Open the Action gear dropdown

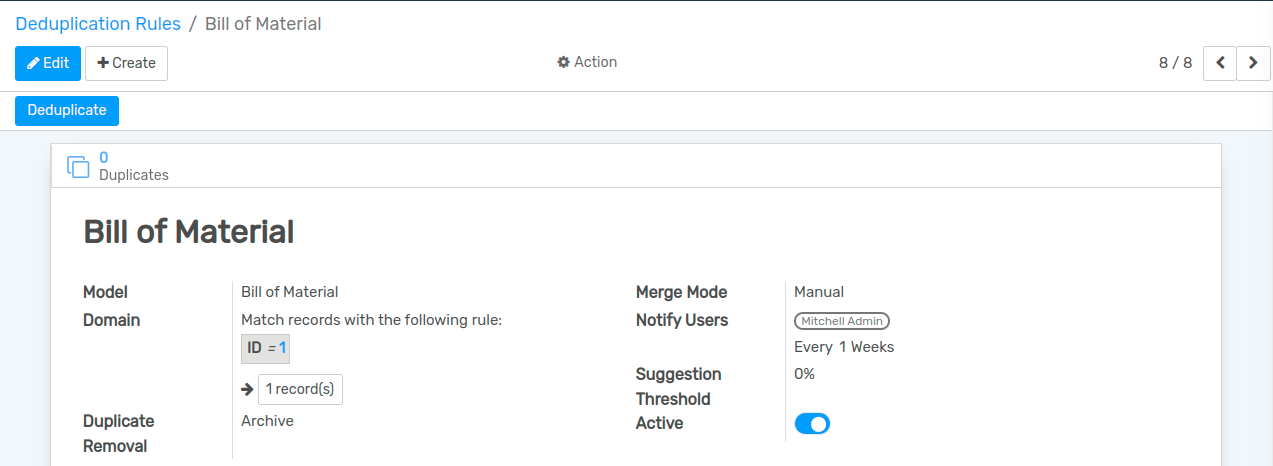click(587, 62)
